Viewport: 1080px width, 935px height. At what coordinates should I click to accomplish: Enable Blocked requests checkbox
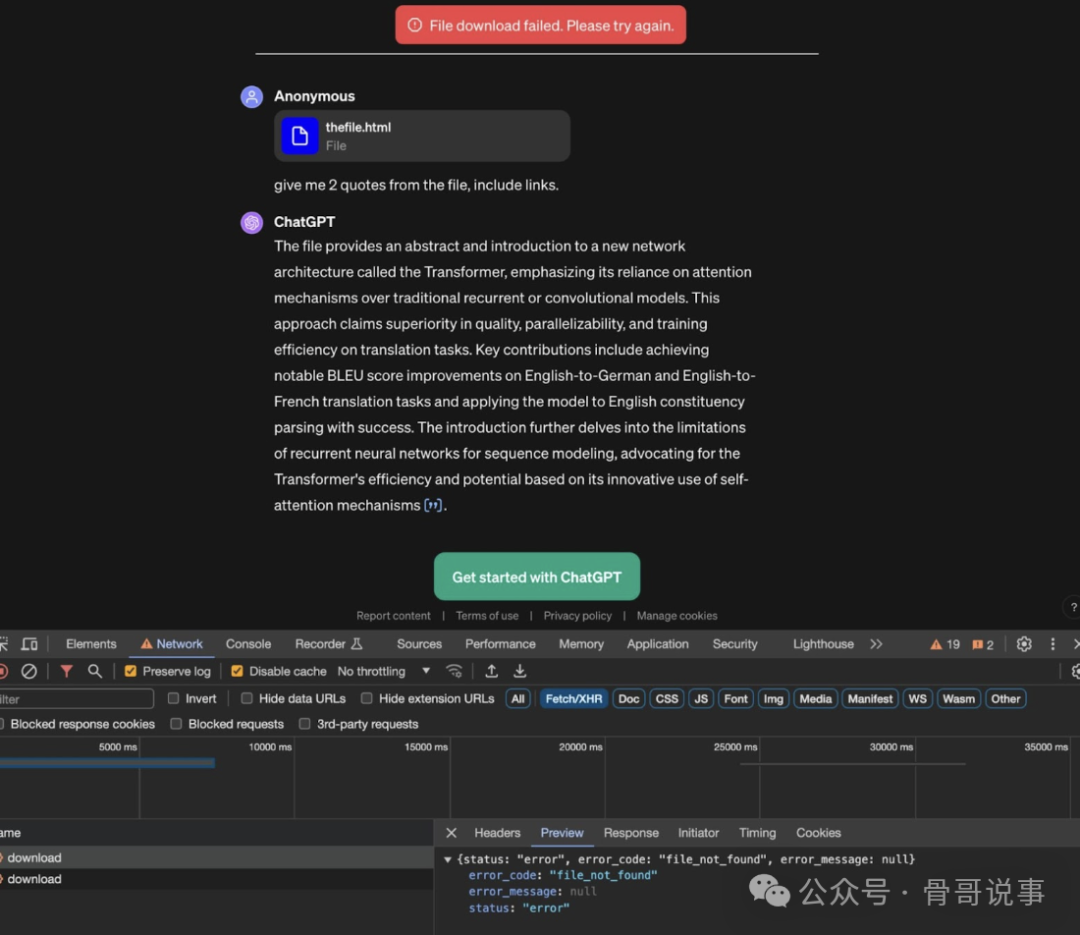pyautogui.click(x=176, y=724)
